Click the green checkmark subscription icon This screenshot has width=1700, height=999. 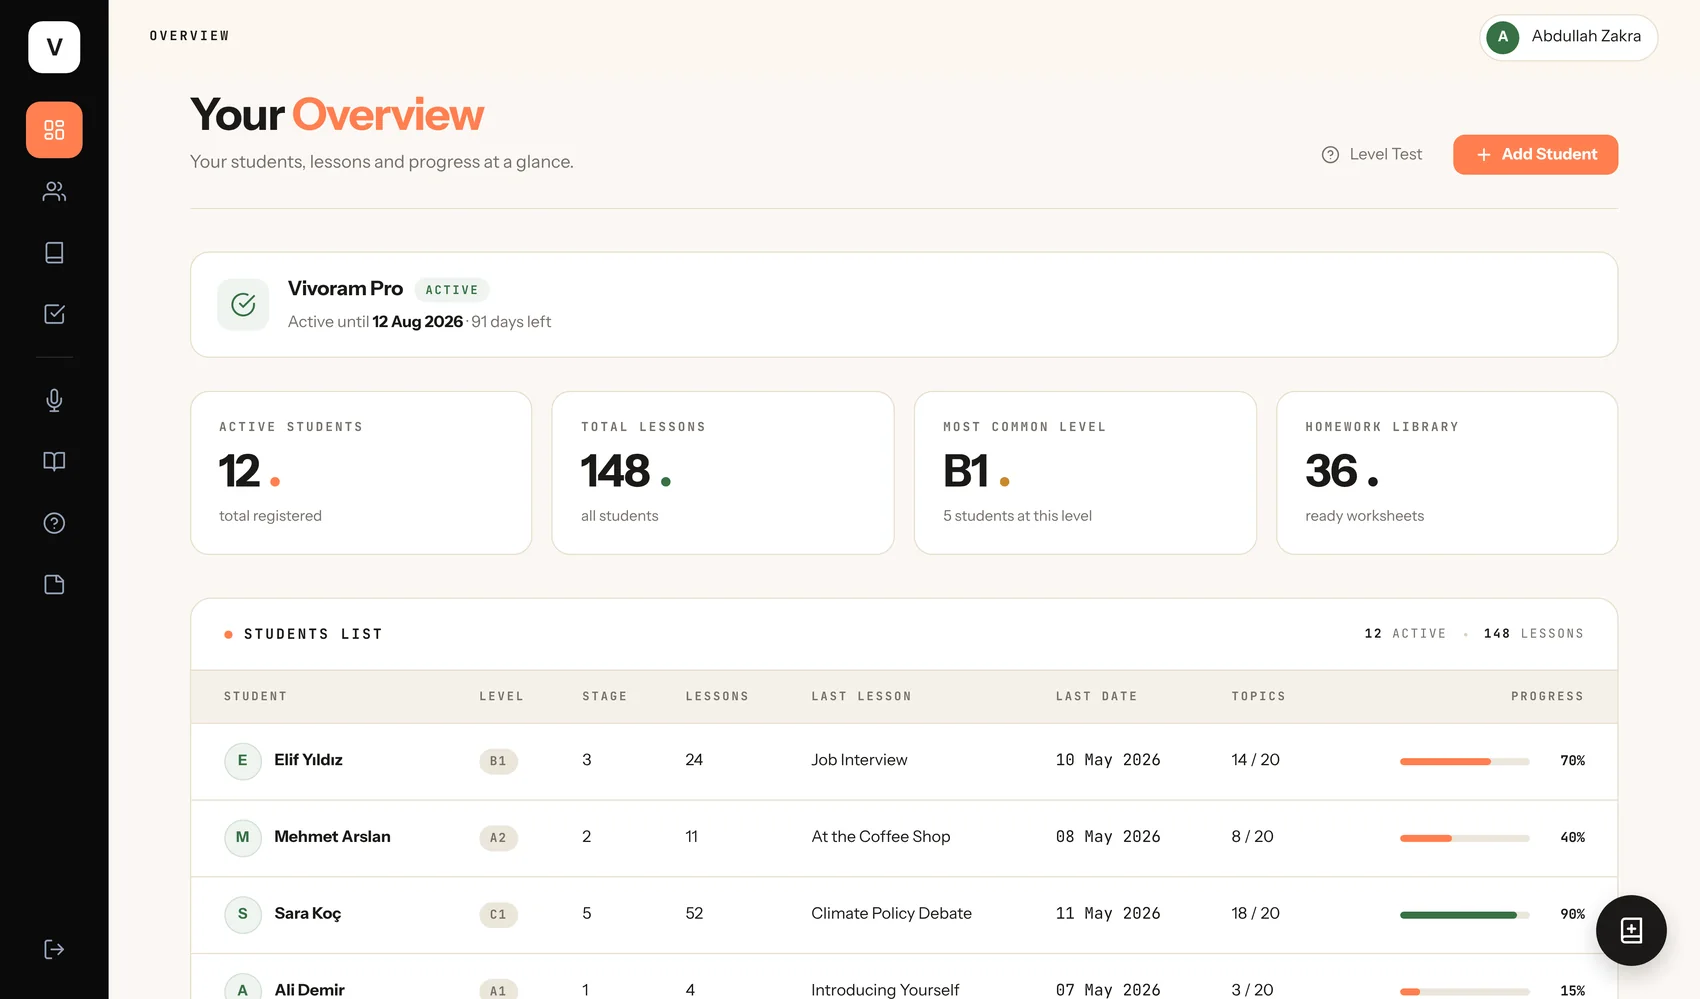243,304
